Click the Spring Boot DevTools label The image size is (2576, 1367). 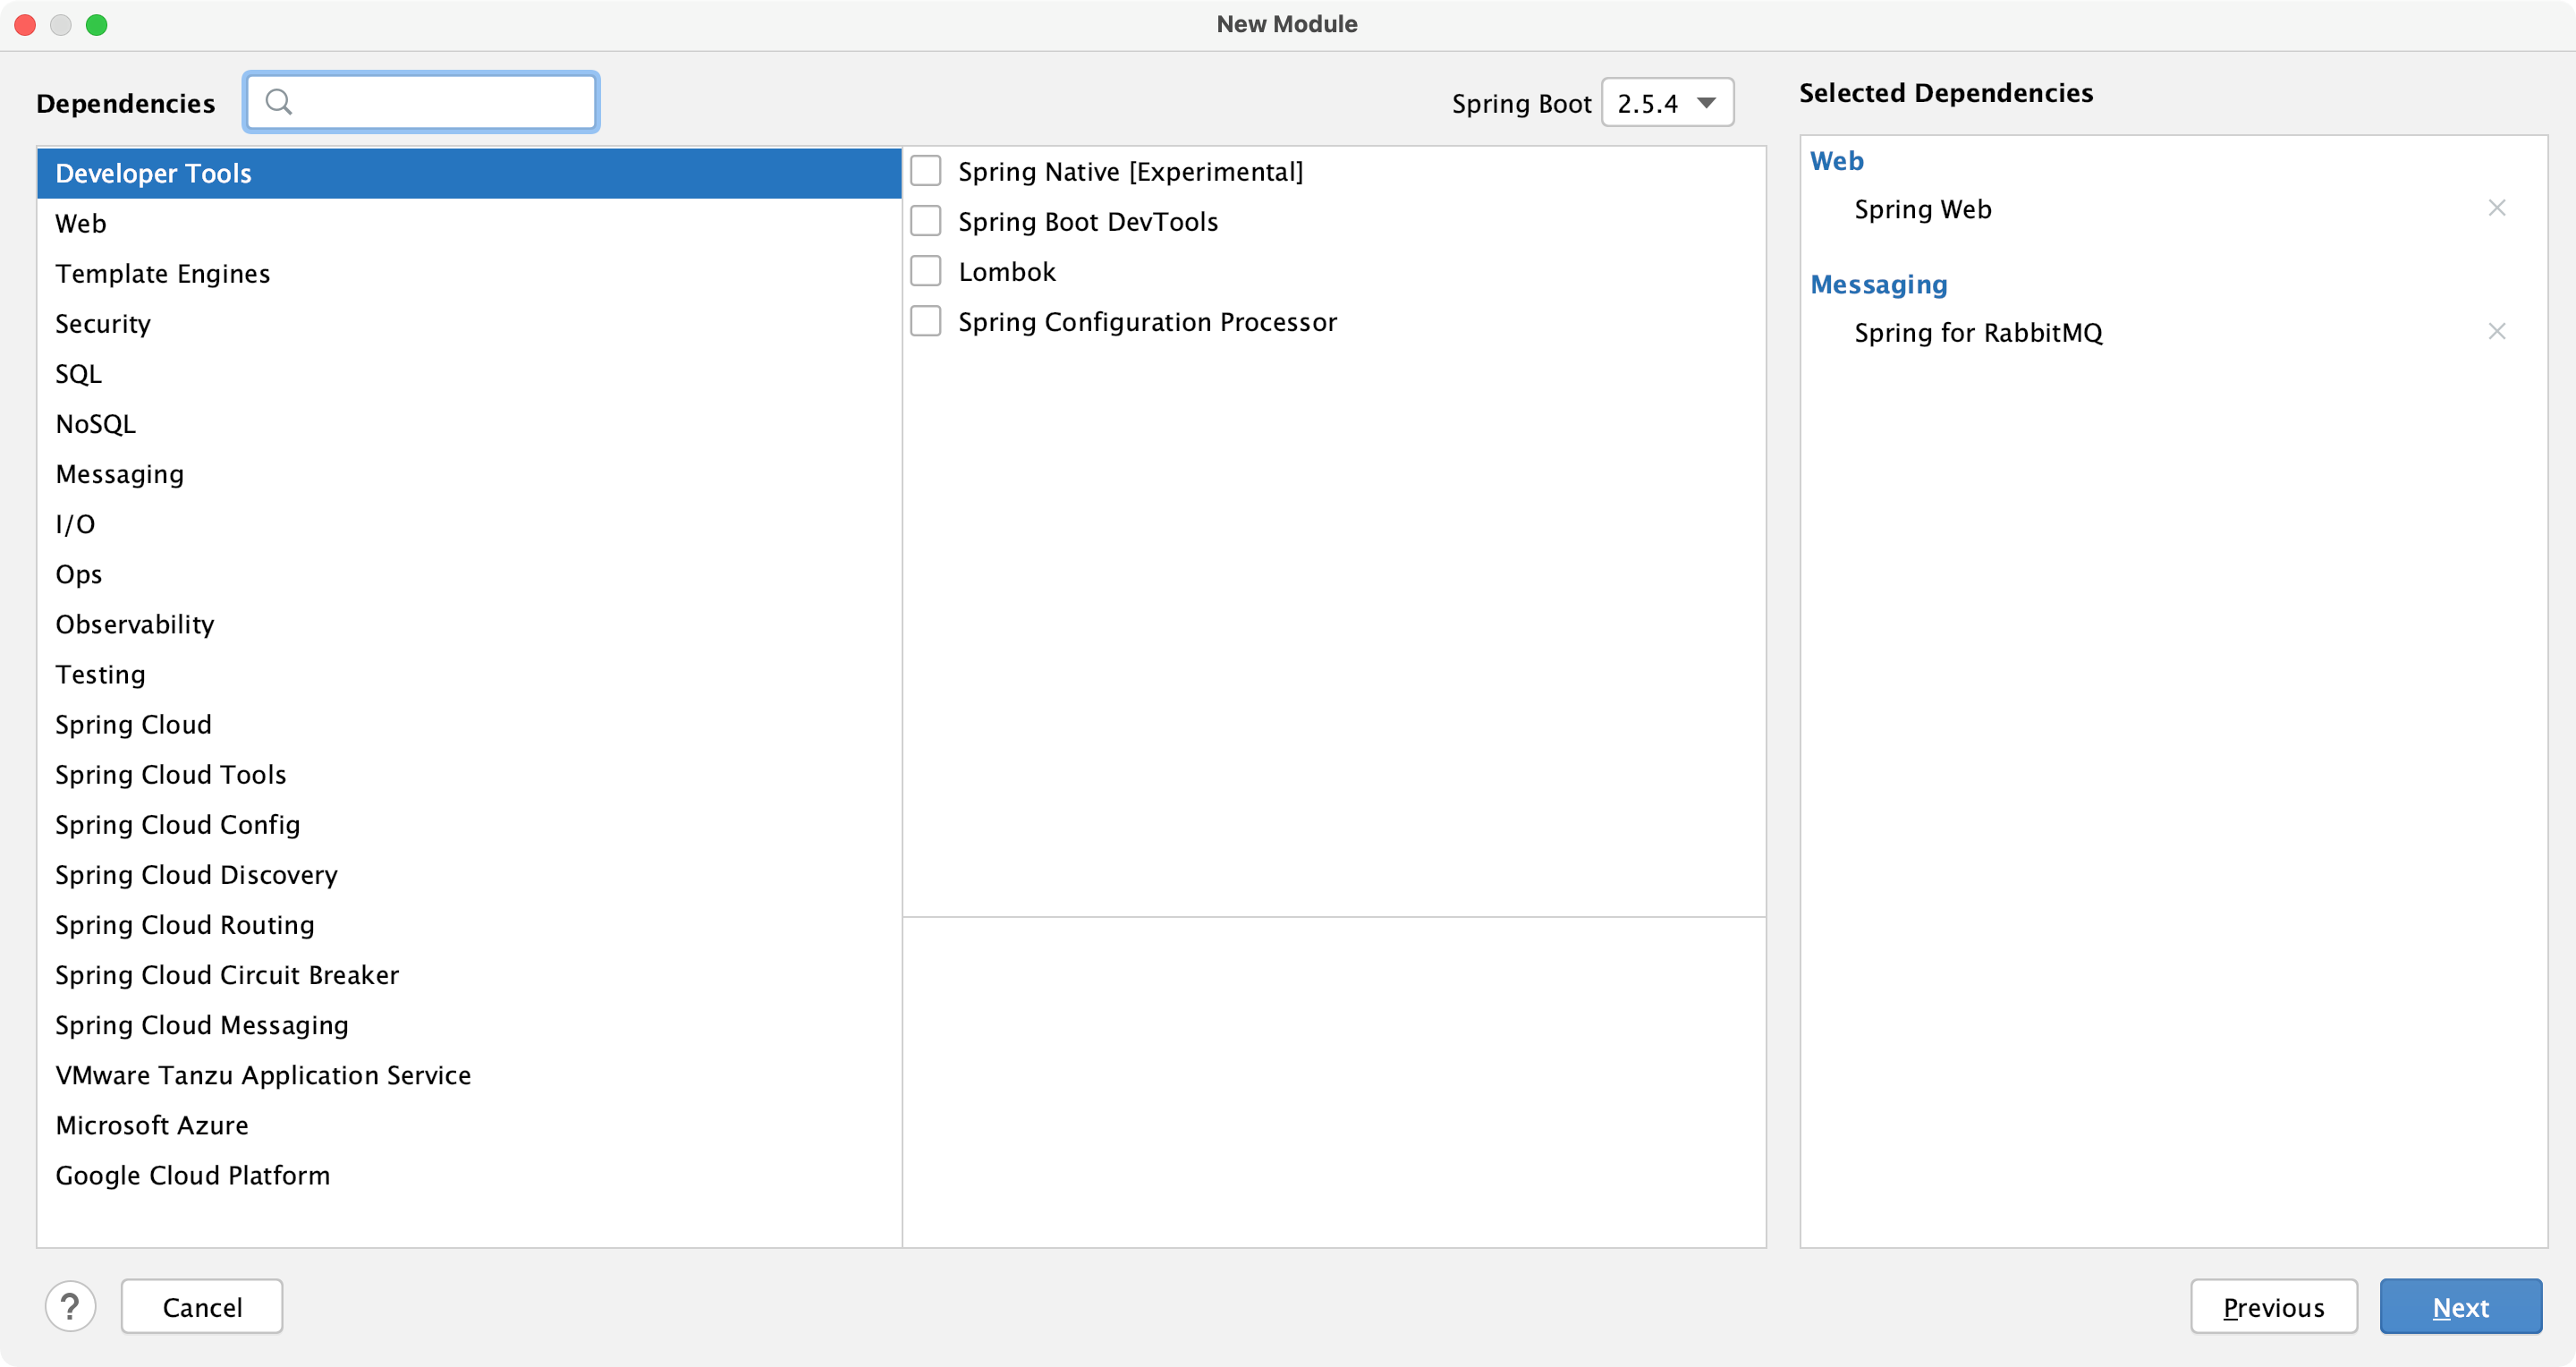click(1088, 221)
